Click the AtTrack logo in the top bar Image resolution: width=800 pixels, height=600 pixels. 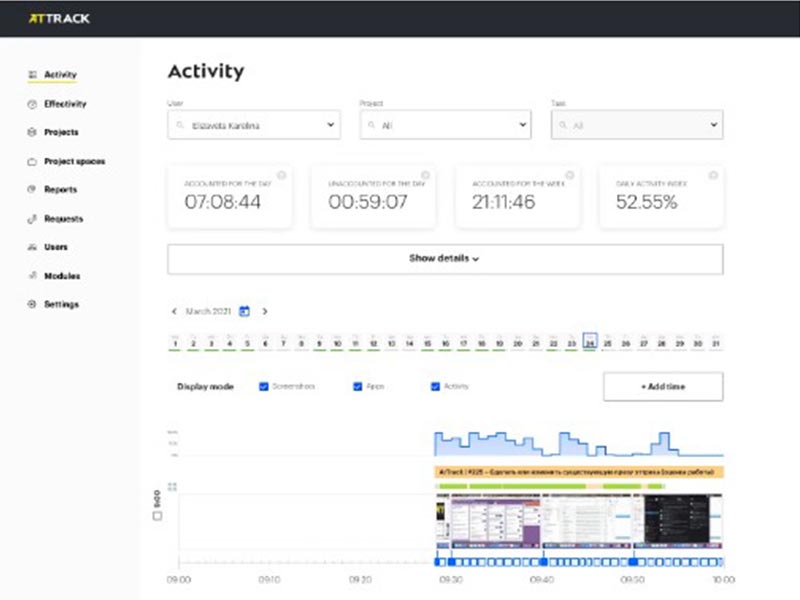[x=58, y=18]
